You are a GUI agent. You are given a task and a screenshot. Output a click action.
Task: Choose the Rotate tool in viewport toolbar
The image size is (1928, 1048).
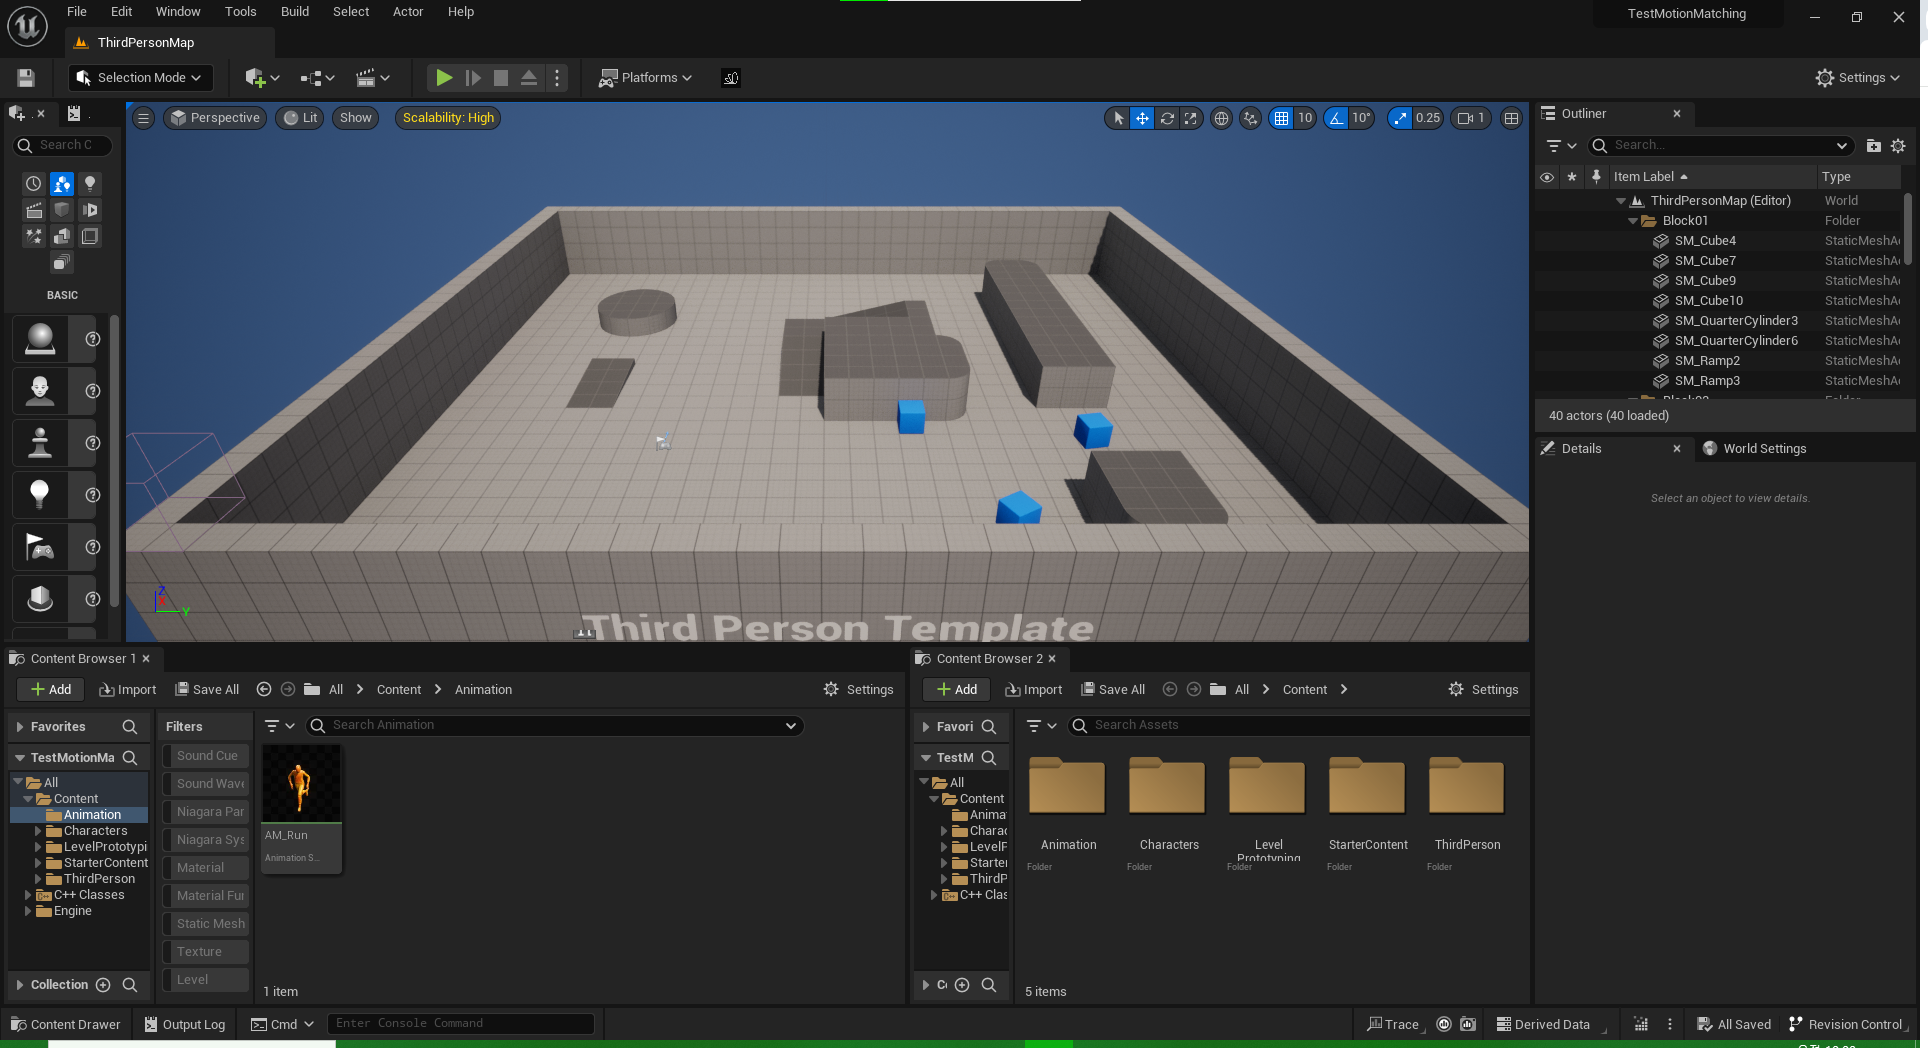tap(1167, 118)
